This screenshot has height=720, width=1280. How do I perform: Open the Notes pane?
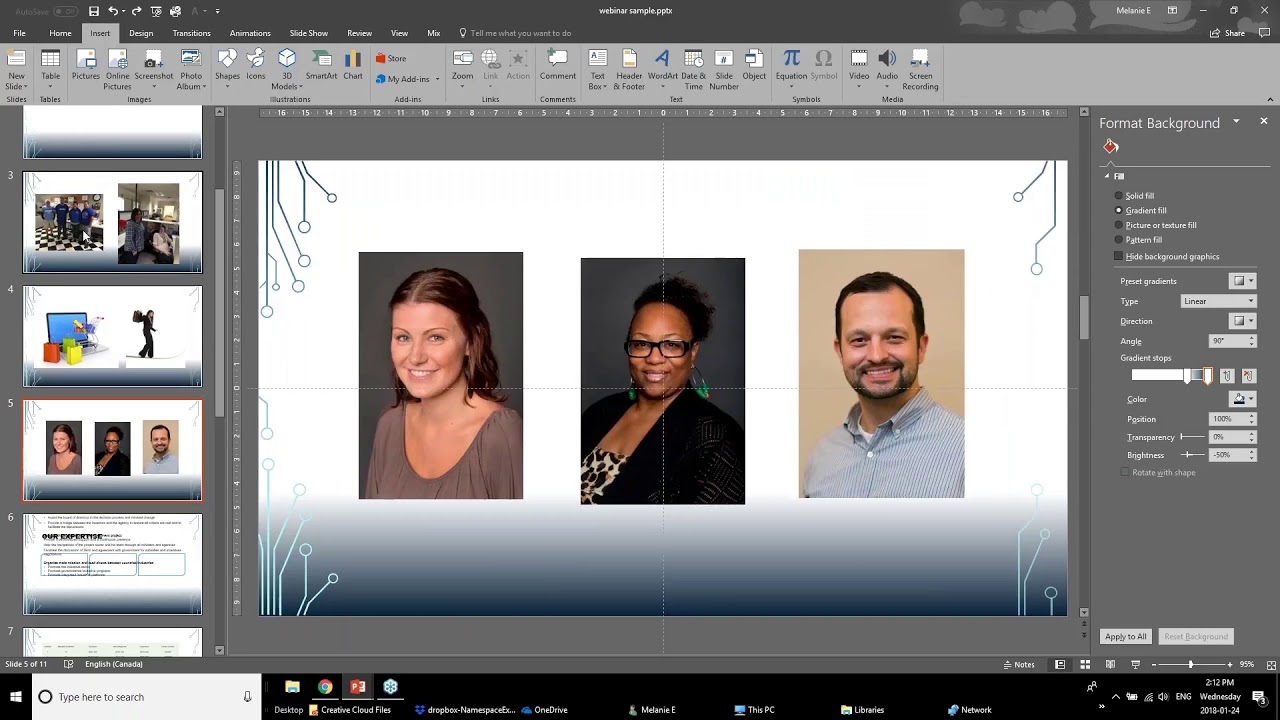[1019, 664]
